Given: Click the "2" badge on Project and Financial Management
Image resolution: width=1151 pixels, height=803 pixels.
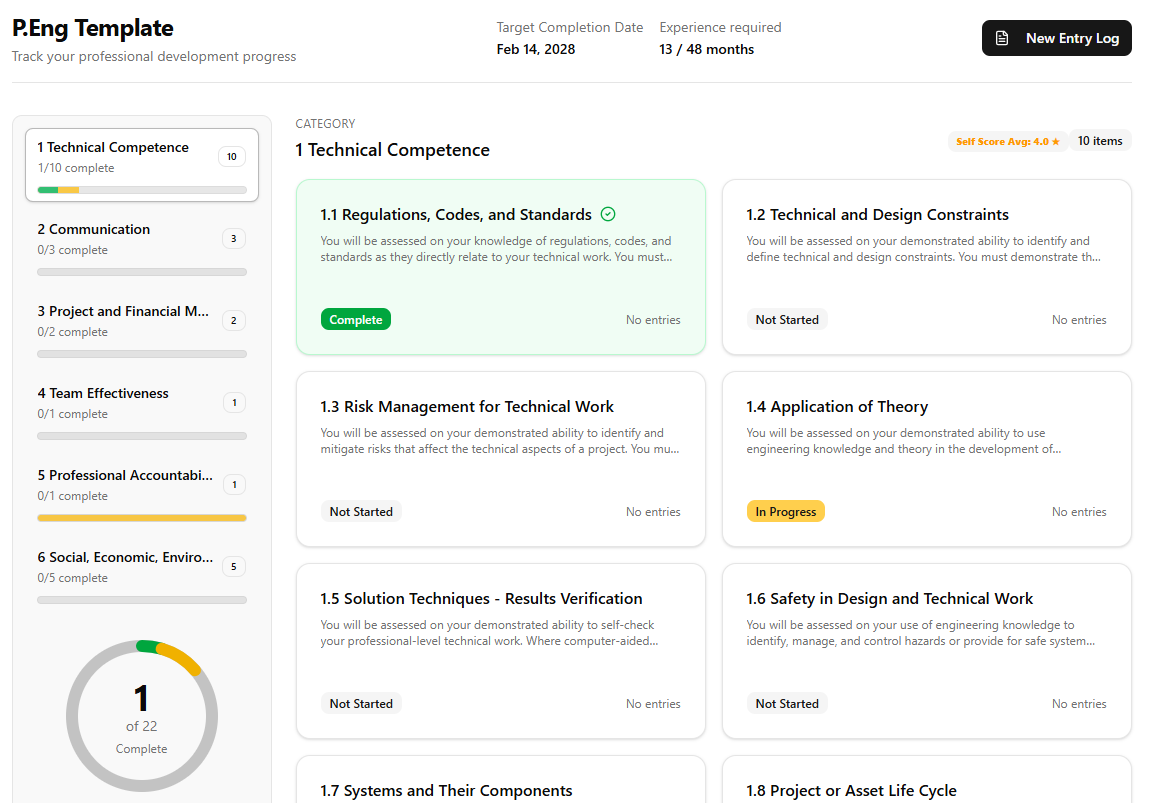Looking at the screenshot, I should click(x=233, y=320).
